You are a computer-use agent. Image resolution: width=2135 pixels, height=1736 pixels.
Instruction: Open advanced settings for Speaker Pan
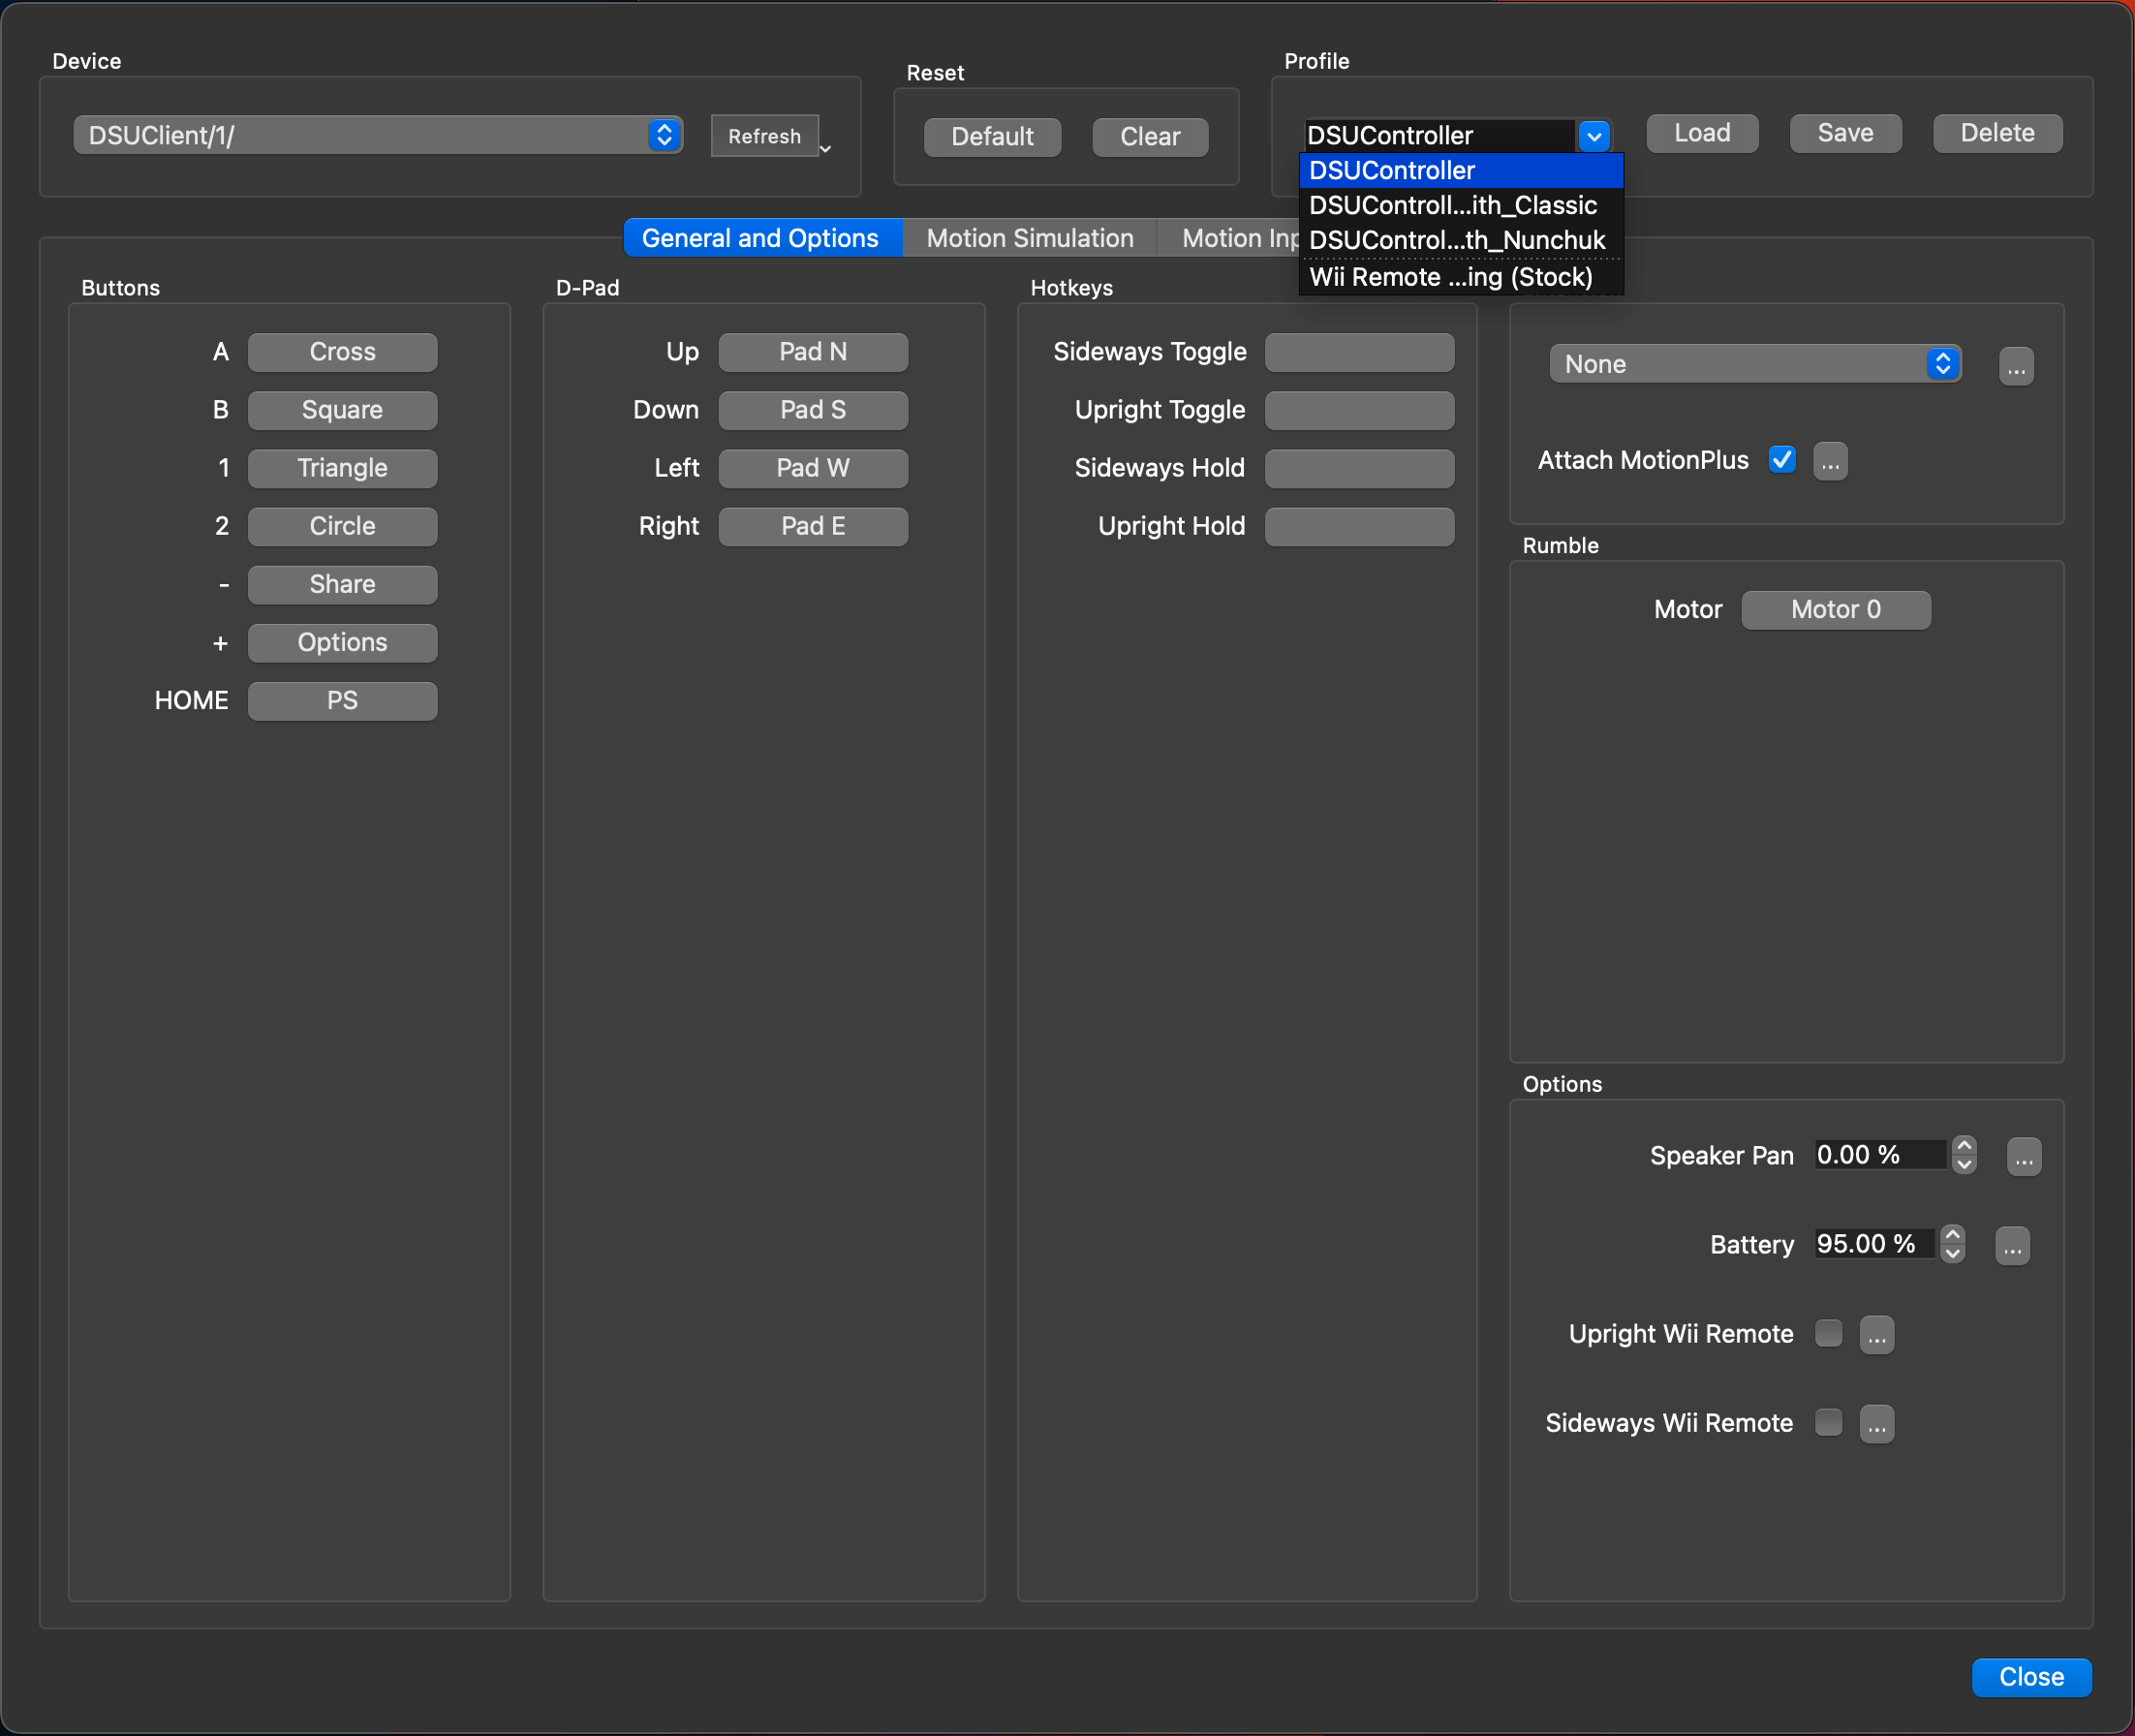coord(2023,1155)
